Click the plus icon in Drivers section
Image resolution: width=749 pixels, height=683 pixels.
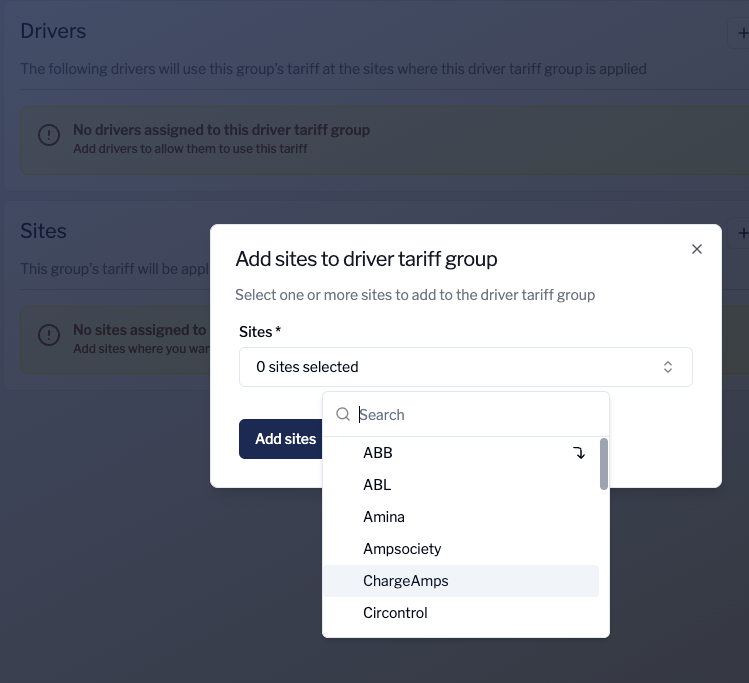[741, 33]
